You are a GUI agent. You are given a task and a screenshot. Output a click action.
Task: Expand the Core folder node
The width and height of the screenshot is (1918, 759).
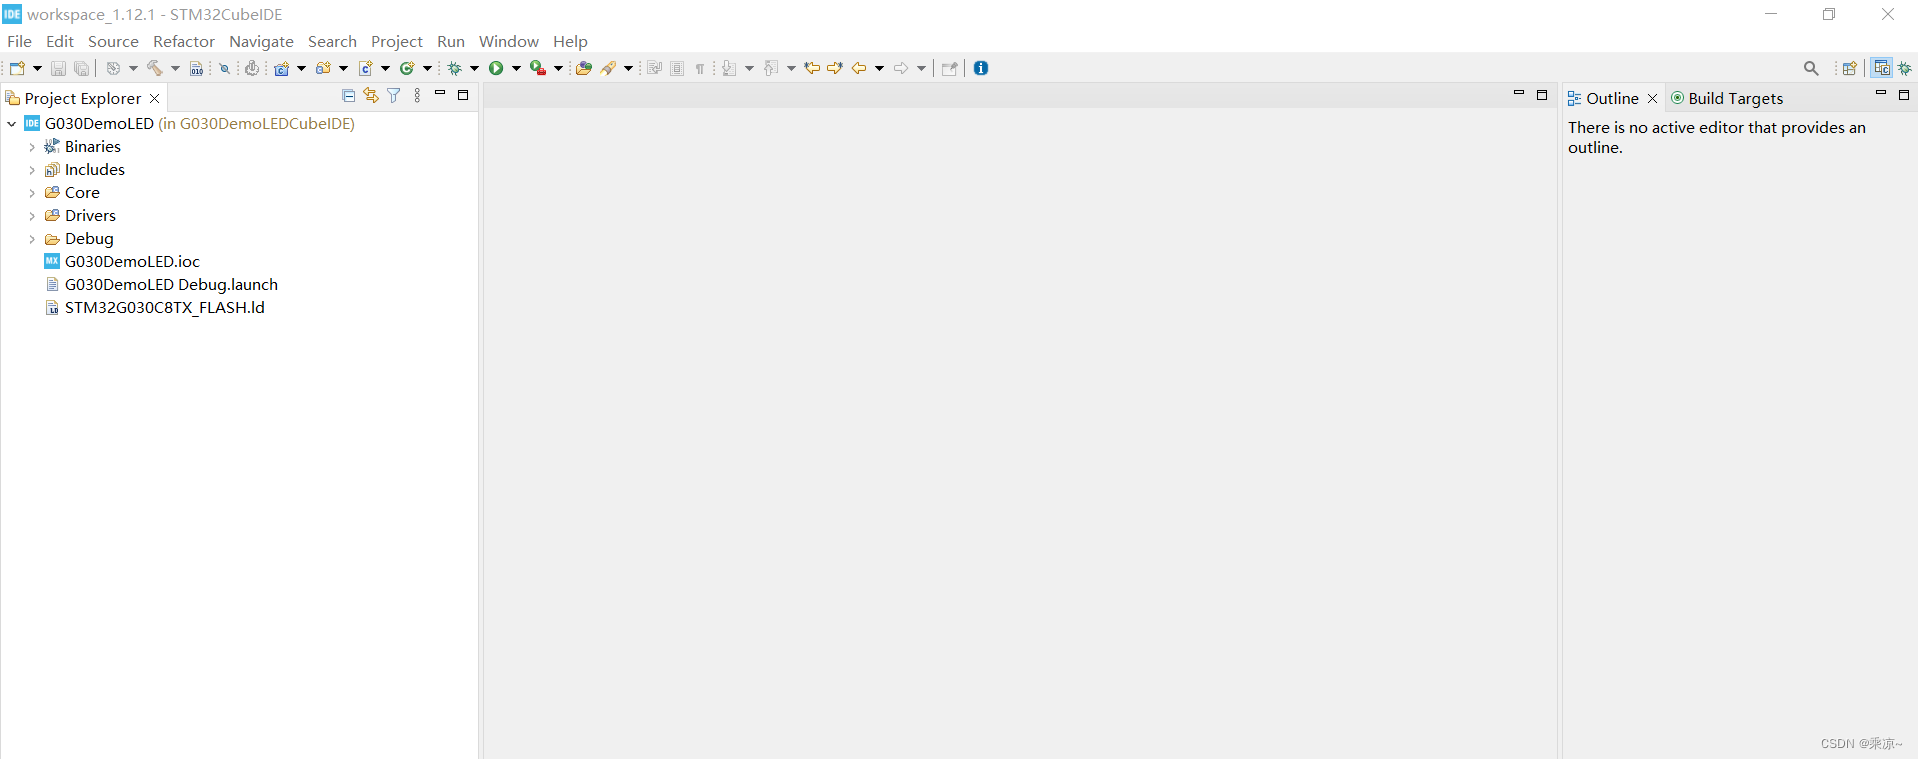(32, 193)
